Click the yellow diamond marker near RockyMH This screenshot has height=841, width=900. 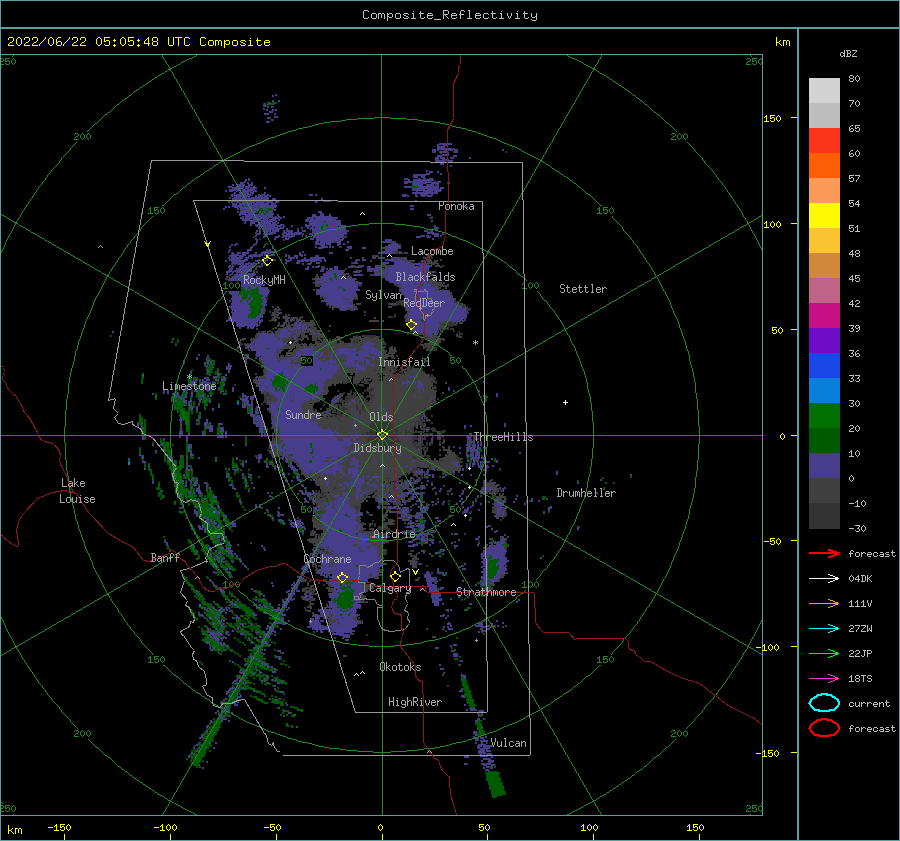click(x=267, y=261)
